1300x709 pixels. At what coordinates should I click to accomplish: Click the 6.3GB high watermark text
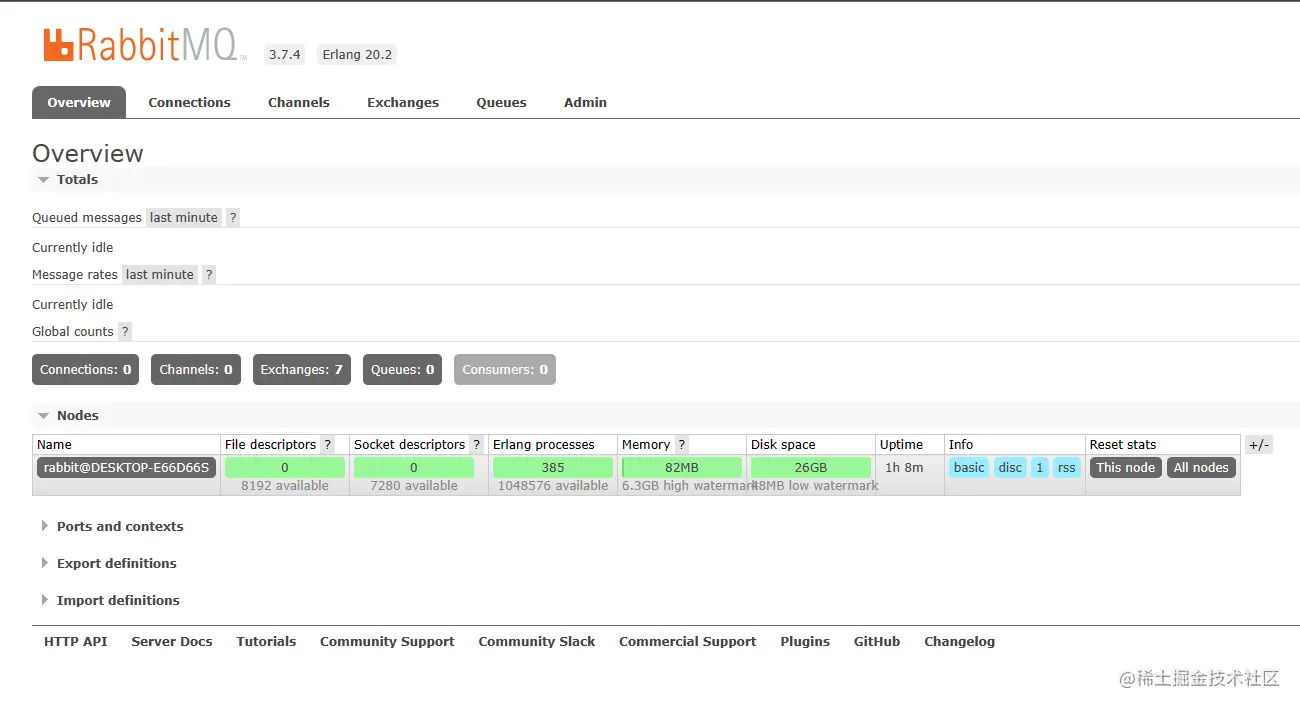[x=686, y=486]
